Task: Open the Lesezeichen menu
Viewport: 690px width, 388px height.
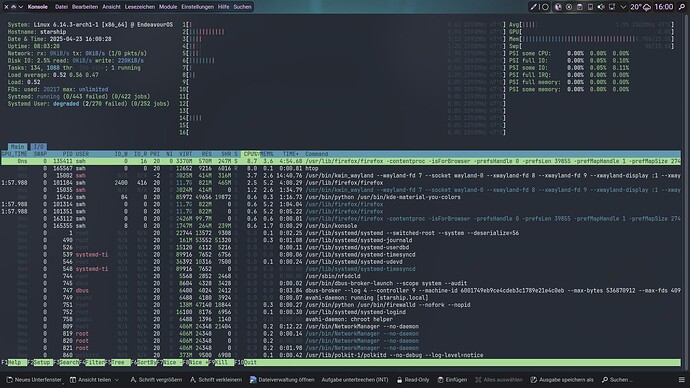Action: [x=140, y=7]
